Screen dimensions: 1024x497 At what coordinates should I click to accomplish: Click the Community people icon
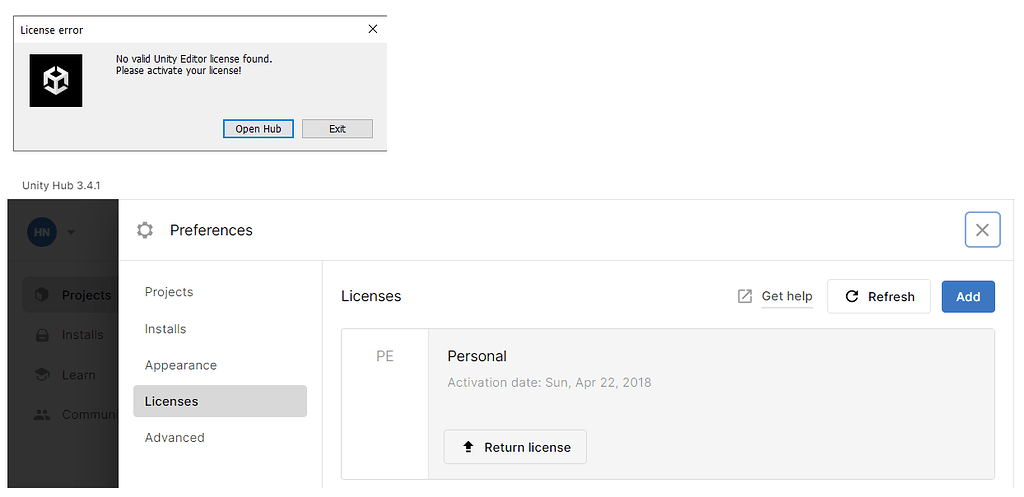(41, 414)
